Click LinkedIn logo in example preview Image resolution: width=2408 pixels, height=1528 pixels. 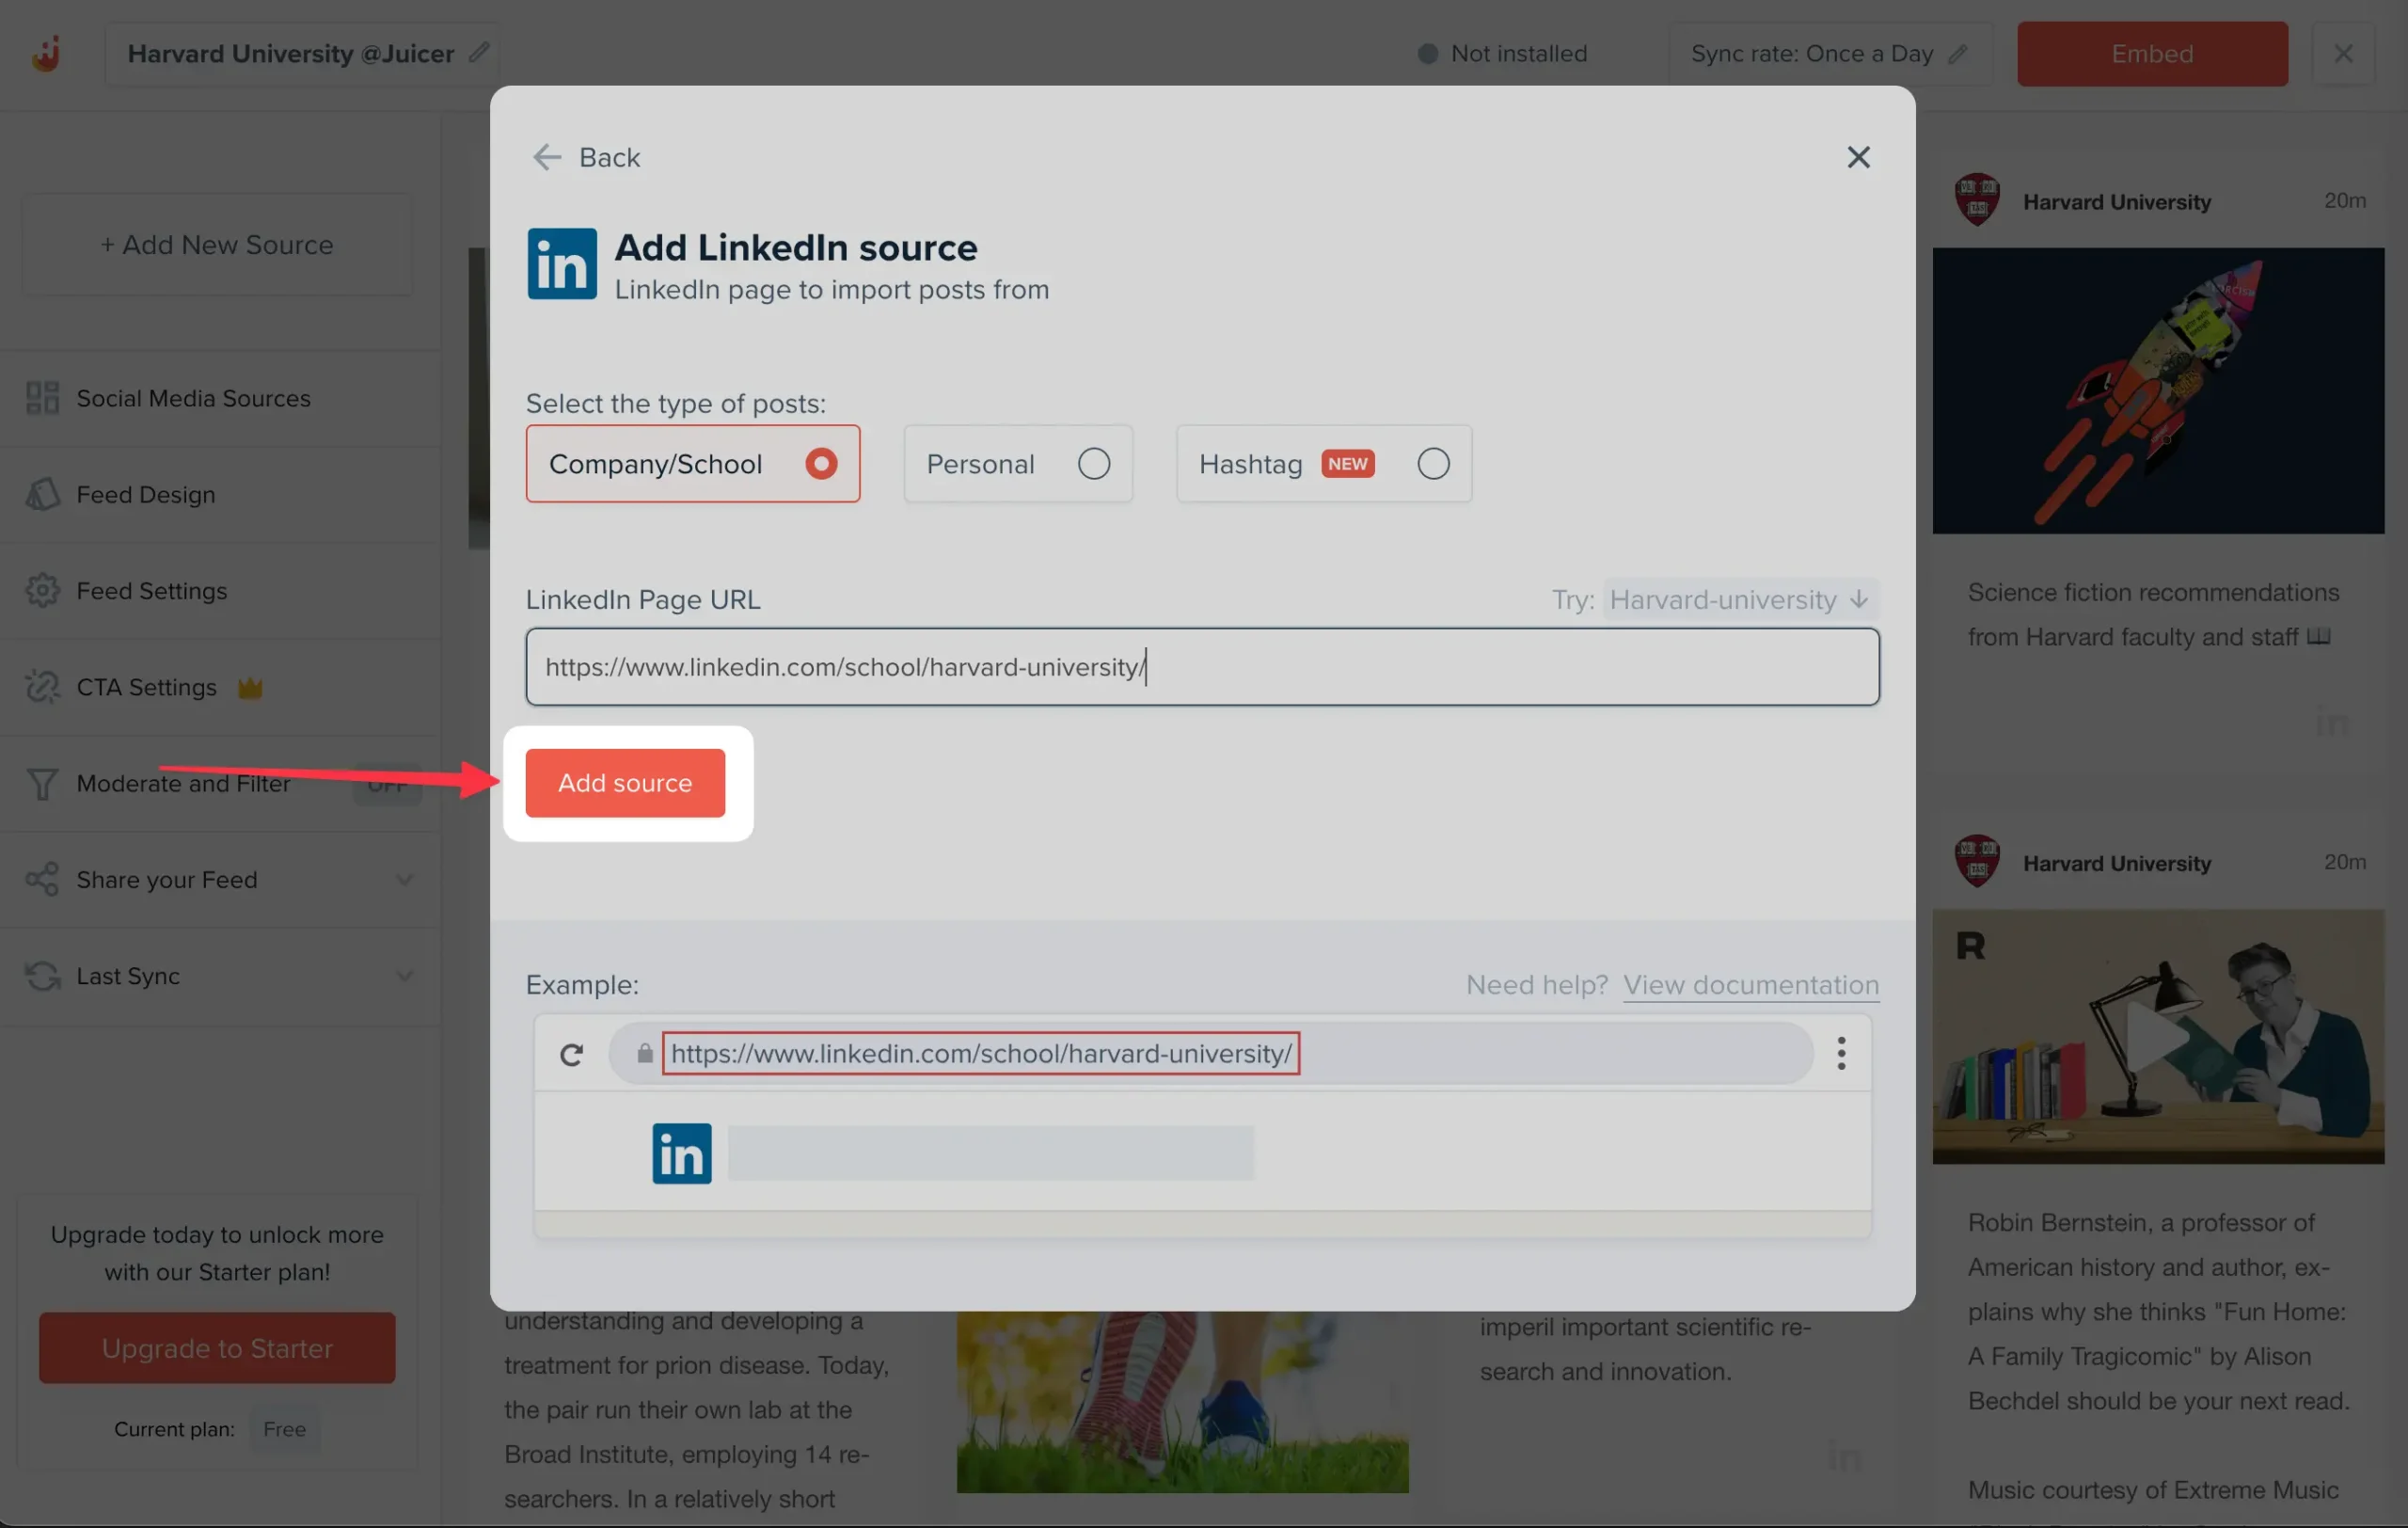click(x=682, y=1154)
